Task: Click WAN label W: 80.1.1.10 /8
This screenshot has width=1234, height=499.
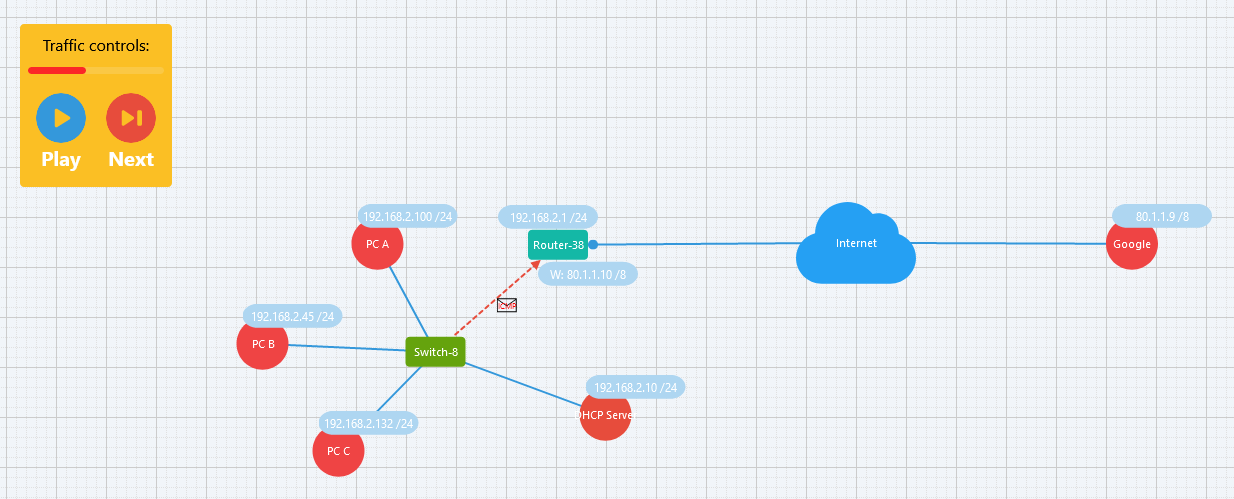Action: [x=588, y=274]
